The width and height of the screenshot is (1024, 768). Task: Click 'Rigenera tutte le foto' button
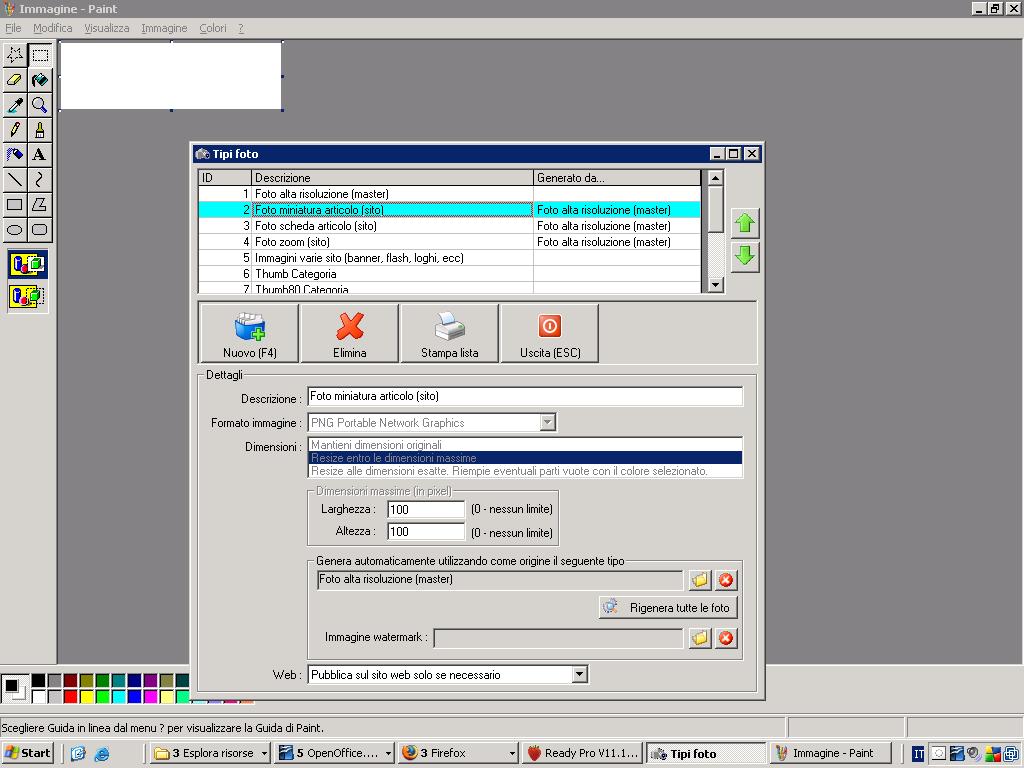pos(668,608)
